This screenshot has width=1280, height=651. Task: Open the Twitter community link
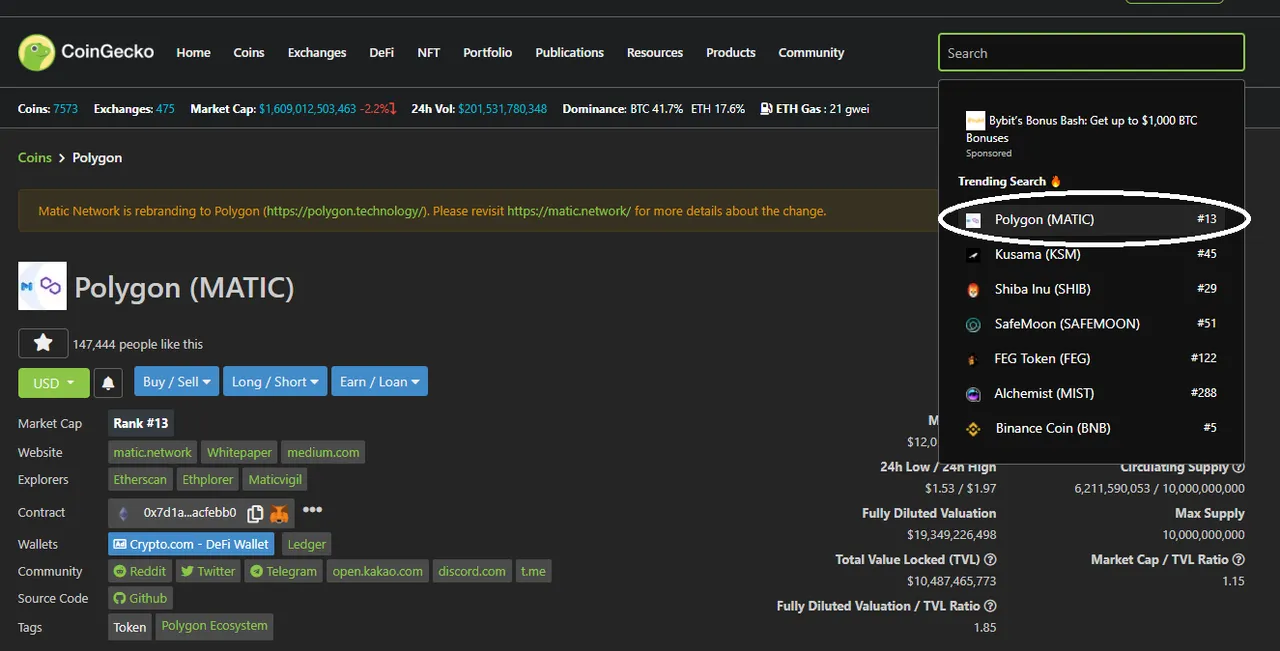pos(208,571)
